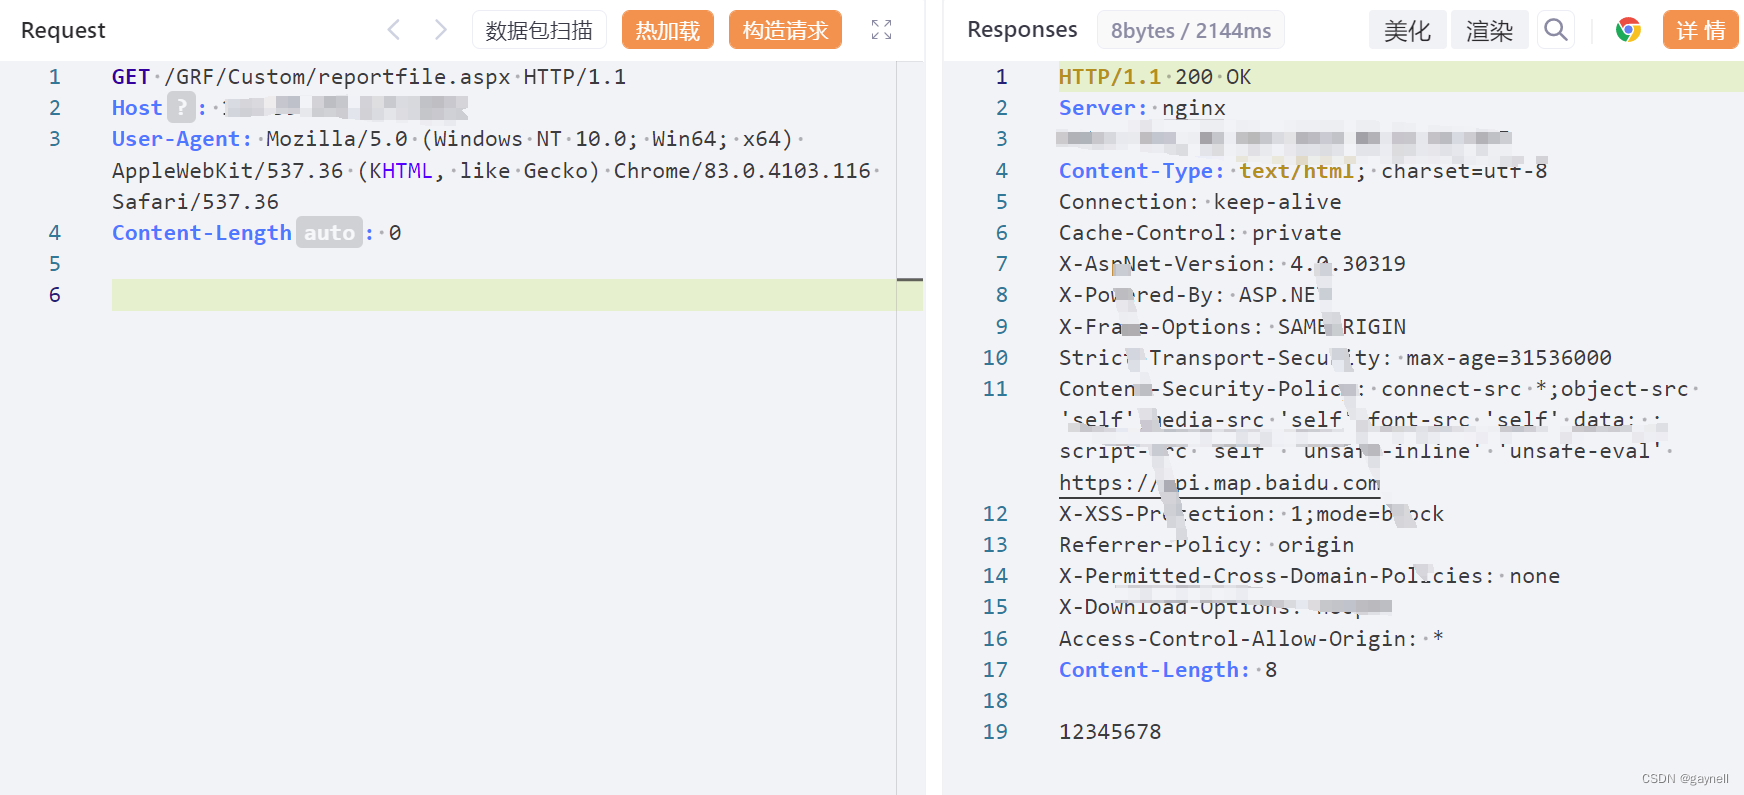
Task: Click the Responses panel title
Action: pyautogui.click(x=1022, y=30)
